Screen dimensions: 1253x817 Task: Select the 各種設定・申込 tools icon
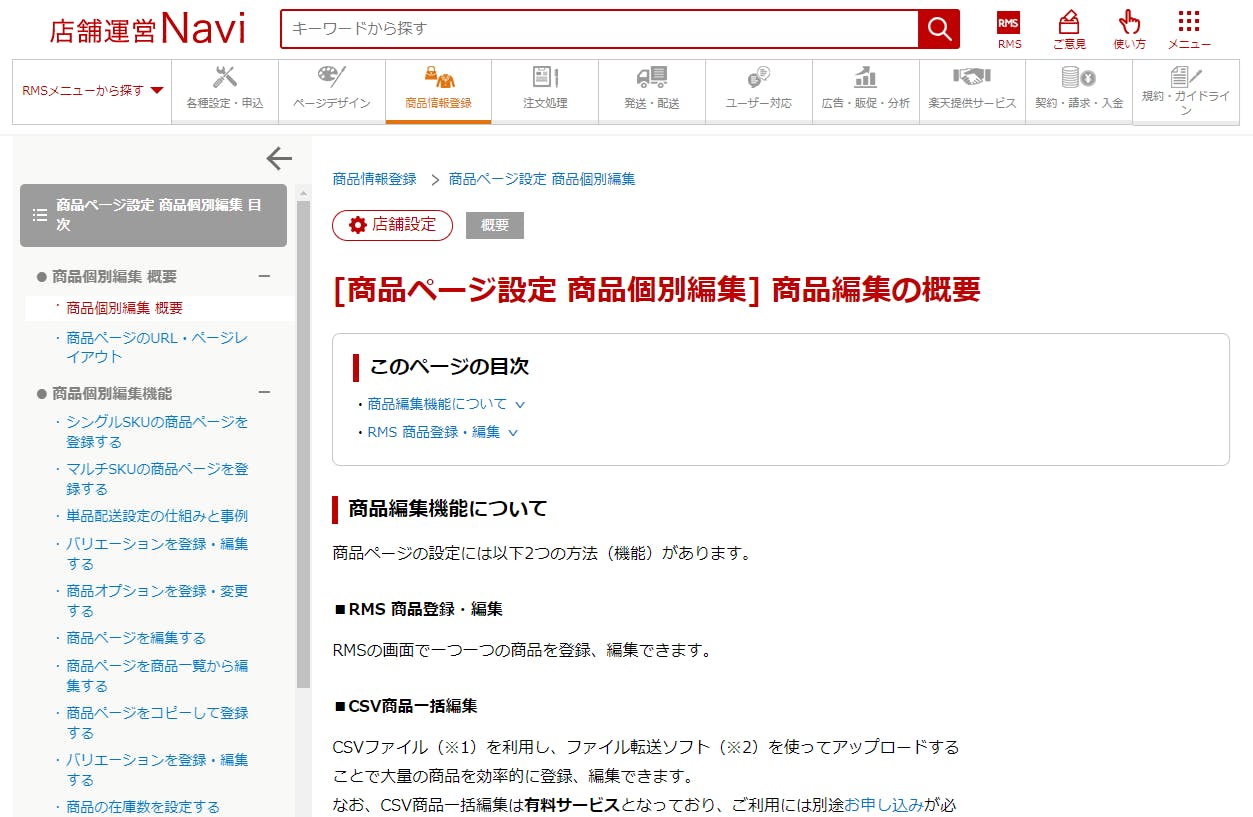pos(225,78)
